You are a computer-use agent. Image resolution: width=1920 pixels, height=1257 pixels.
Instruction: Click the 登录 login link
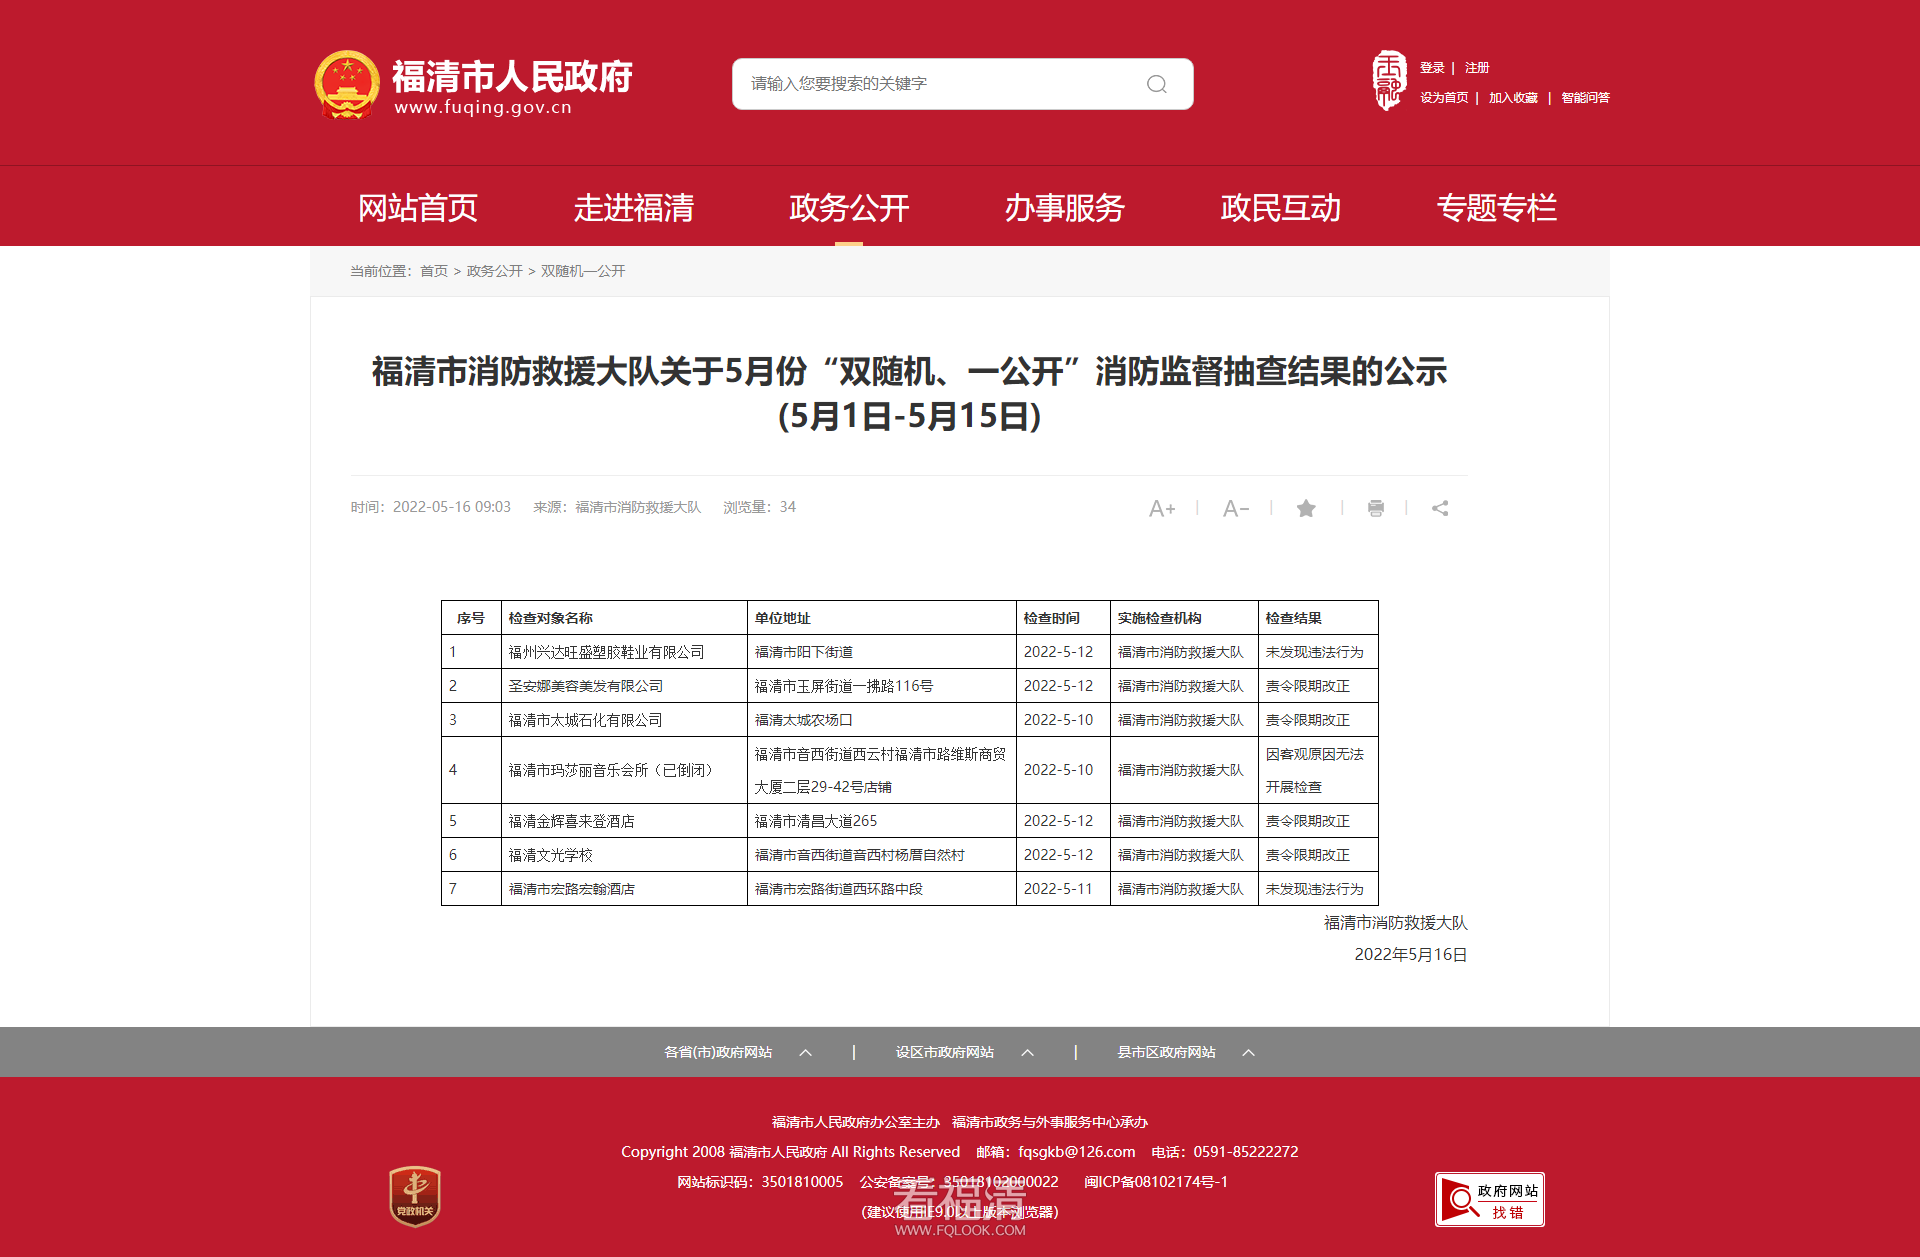pos(1432,68)
